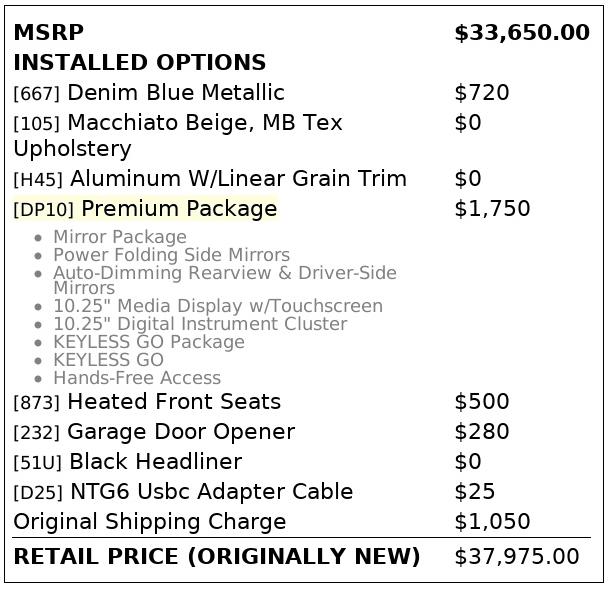This screenshot has width=609, height=591.
Task: Select KEYLESS GO Package bullet
Action: pos(148,342)
